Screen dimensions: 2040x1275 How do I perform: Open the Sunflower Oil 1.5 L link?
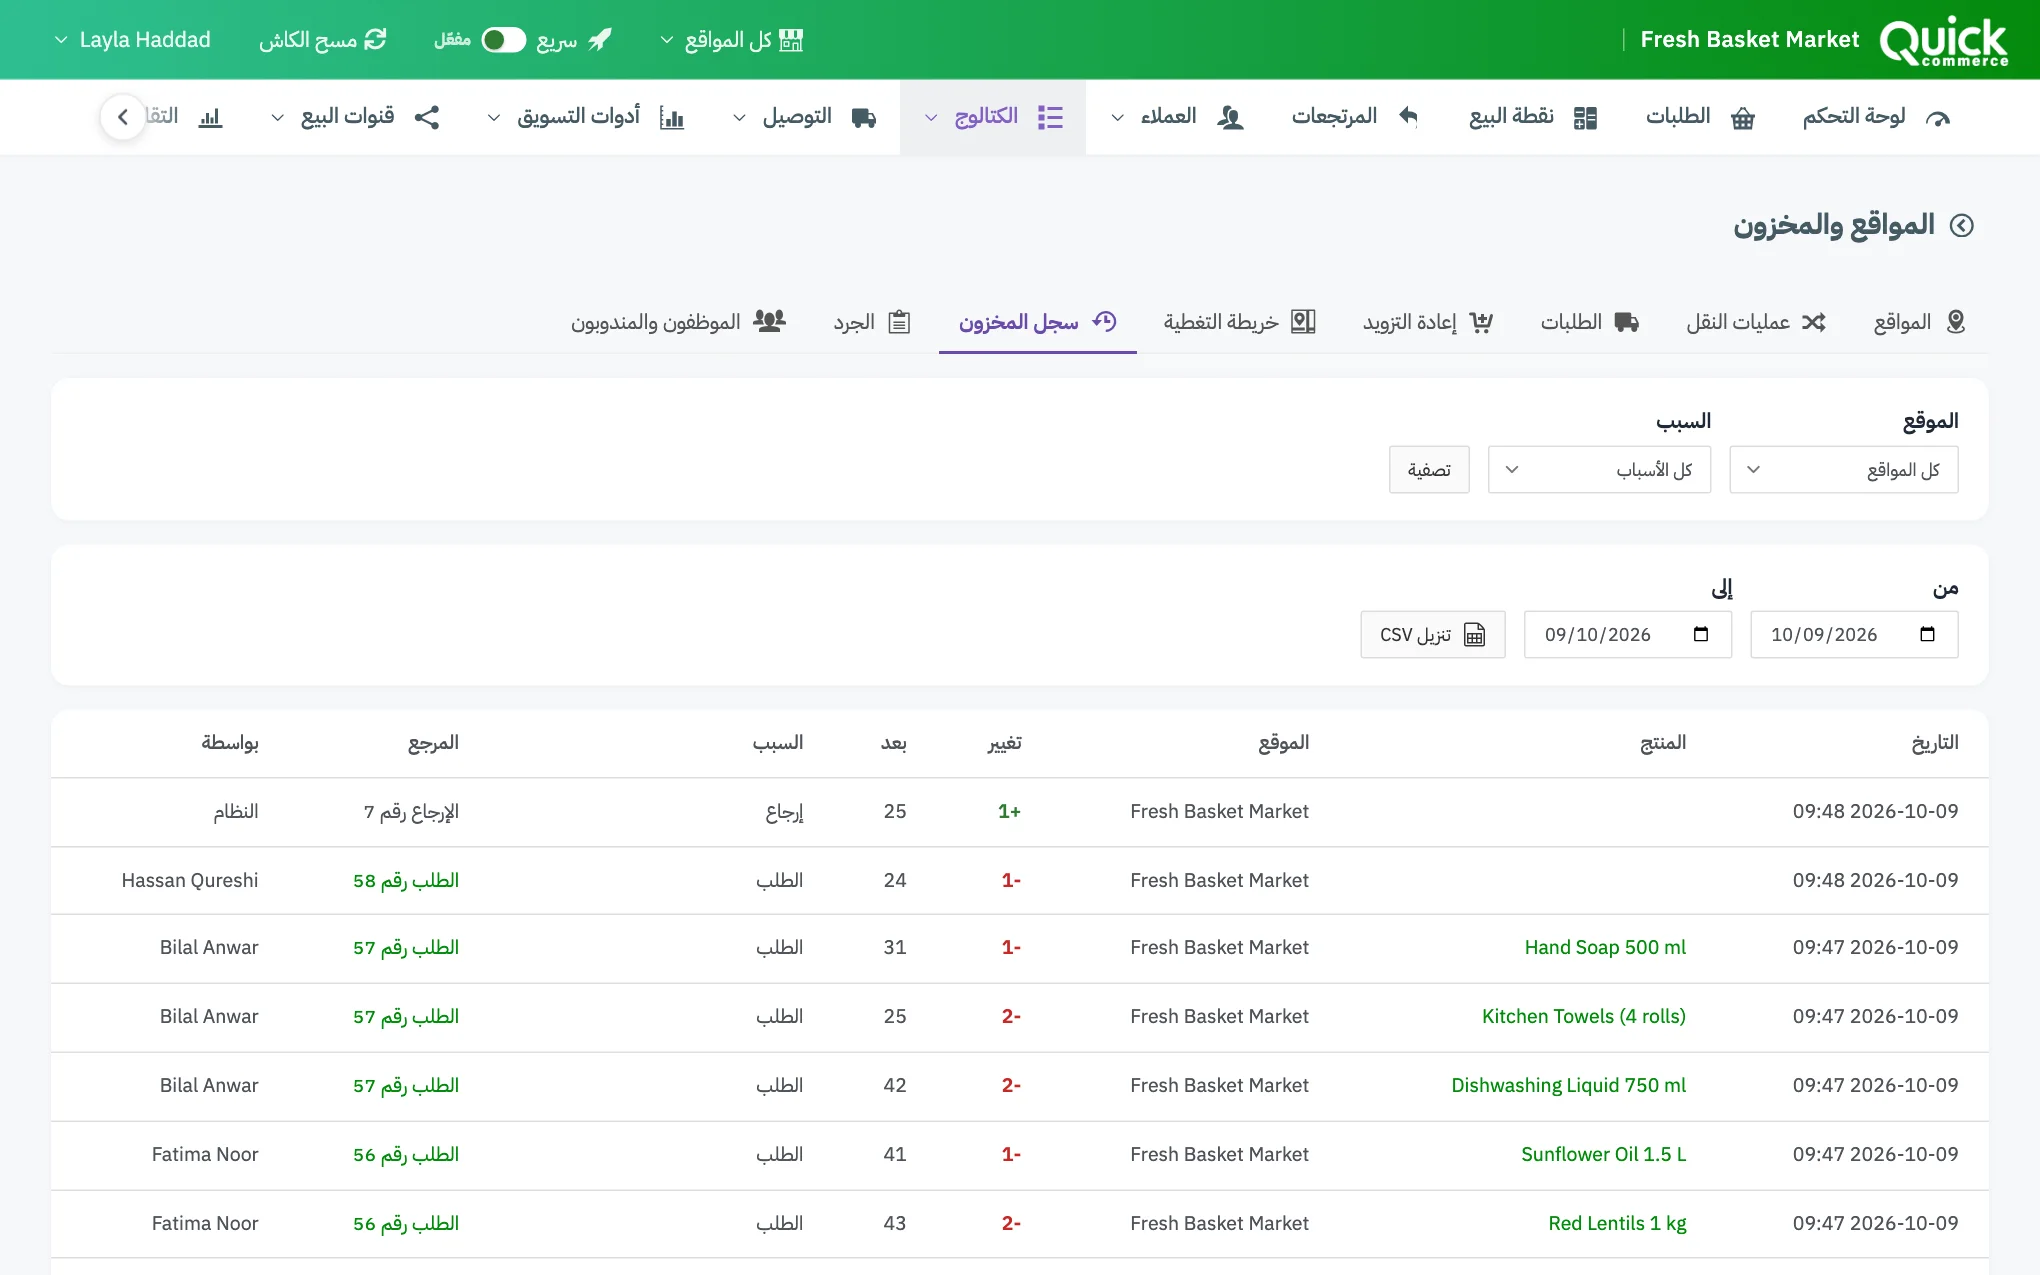click(x=1604, y=1154)
